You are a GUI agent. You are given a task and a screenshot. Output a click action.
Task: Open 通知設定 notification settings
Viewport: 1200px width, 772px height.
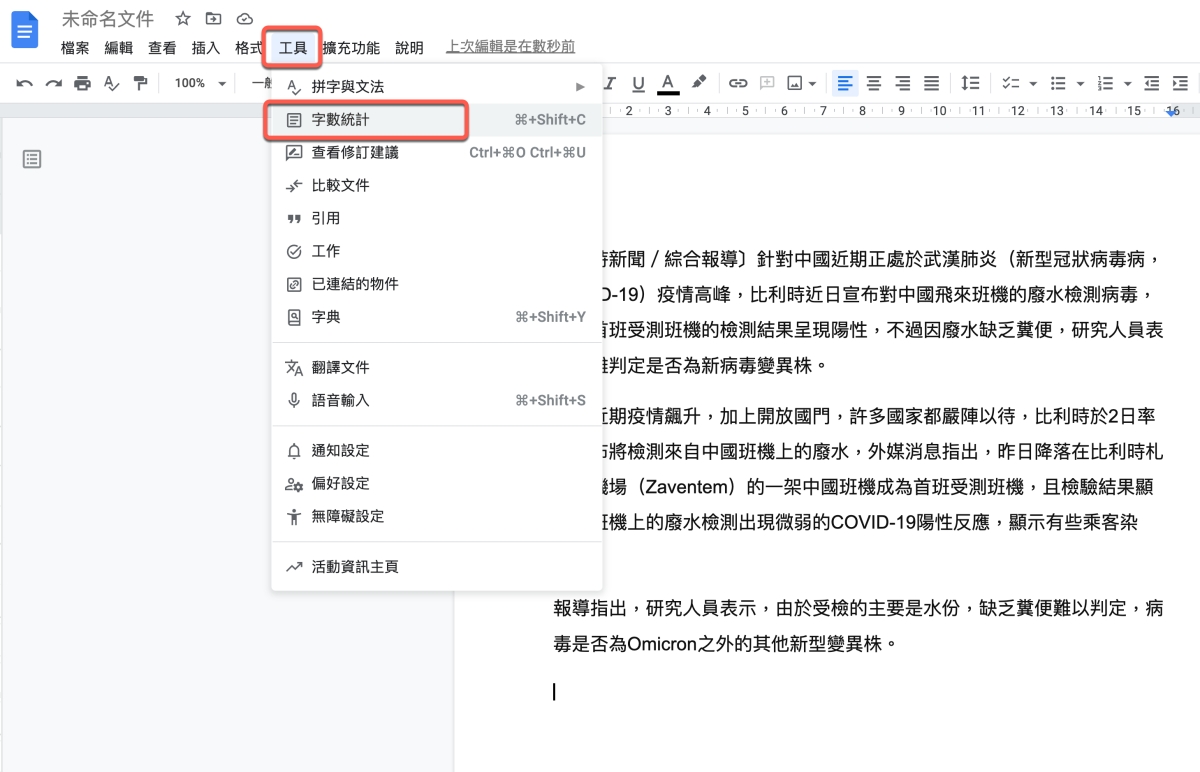tap(437, 451)
